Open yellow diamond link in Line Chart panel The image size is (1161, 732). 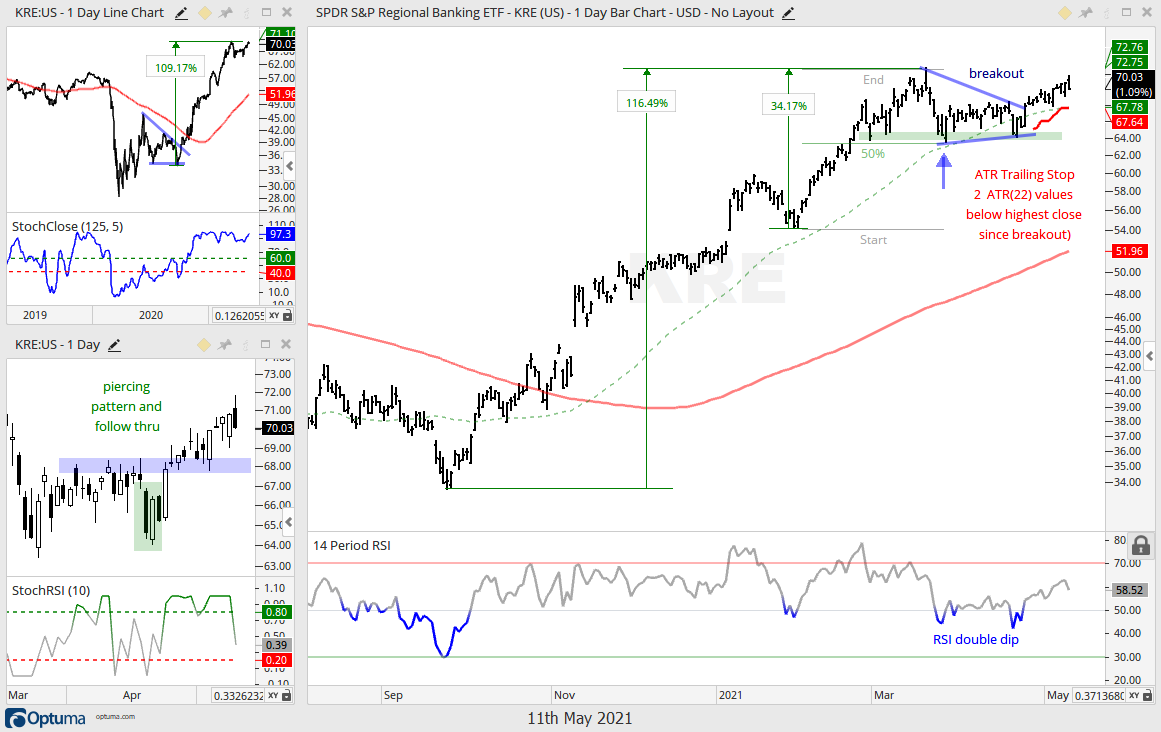click(x=204, y=13)
